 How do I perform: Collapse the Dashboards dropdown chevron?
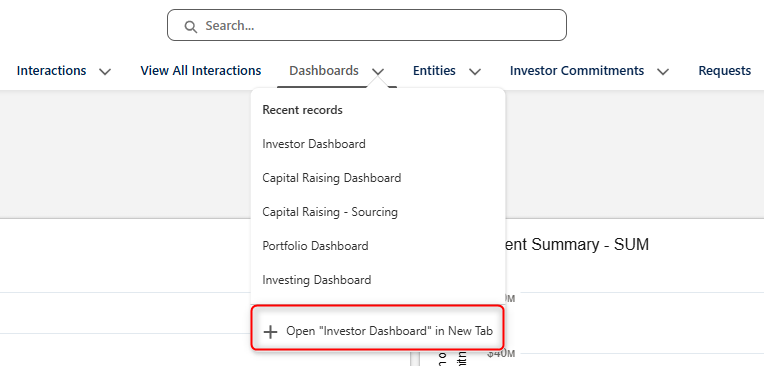point(378,72)
